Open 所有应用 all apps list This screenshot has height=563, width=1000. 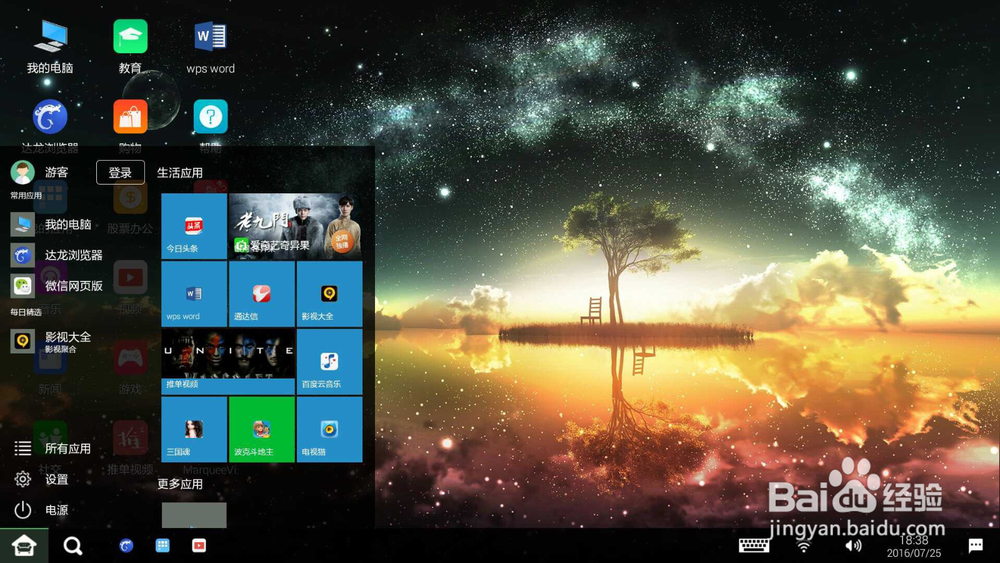[52, 448]
